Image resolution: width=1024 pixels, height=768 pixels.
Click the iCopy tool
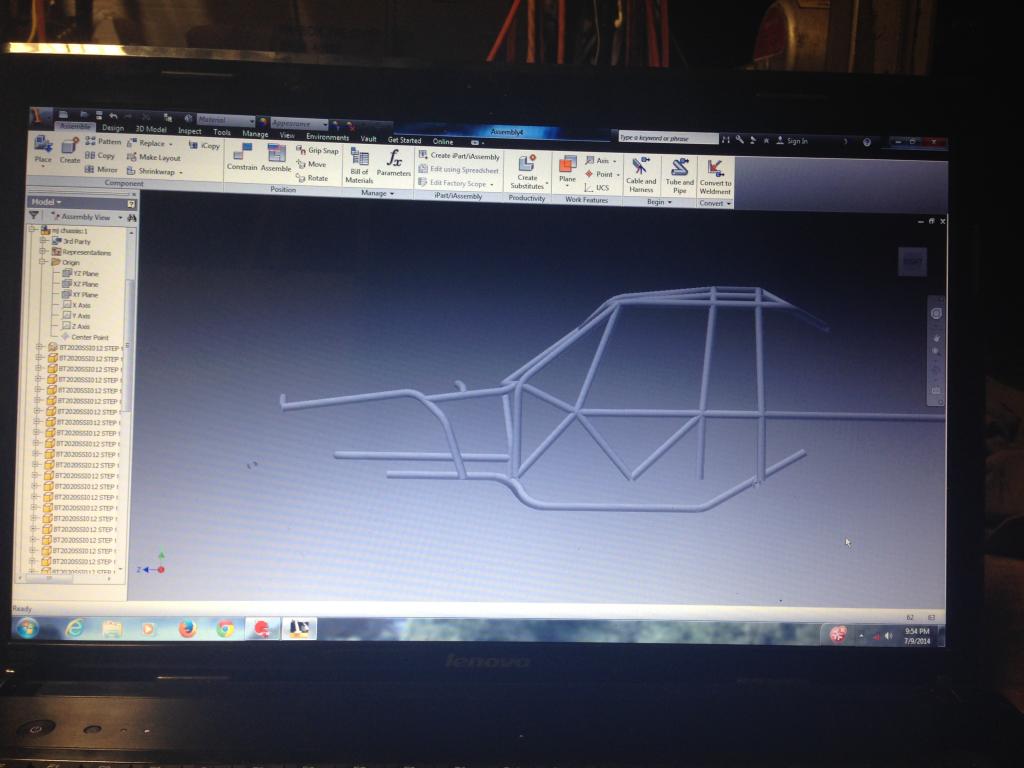click(x=204, y=146)
